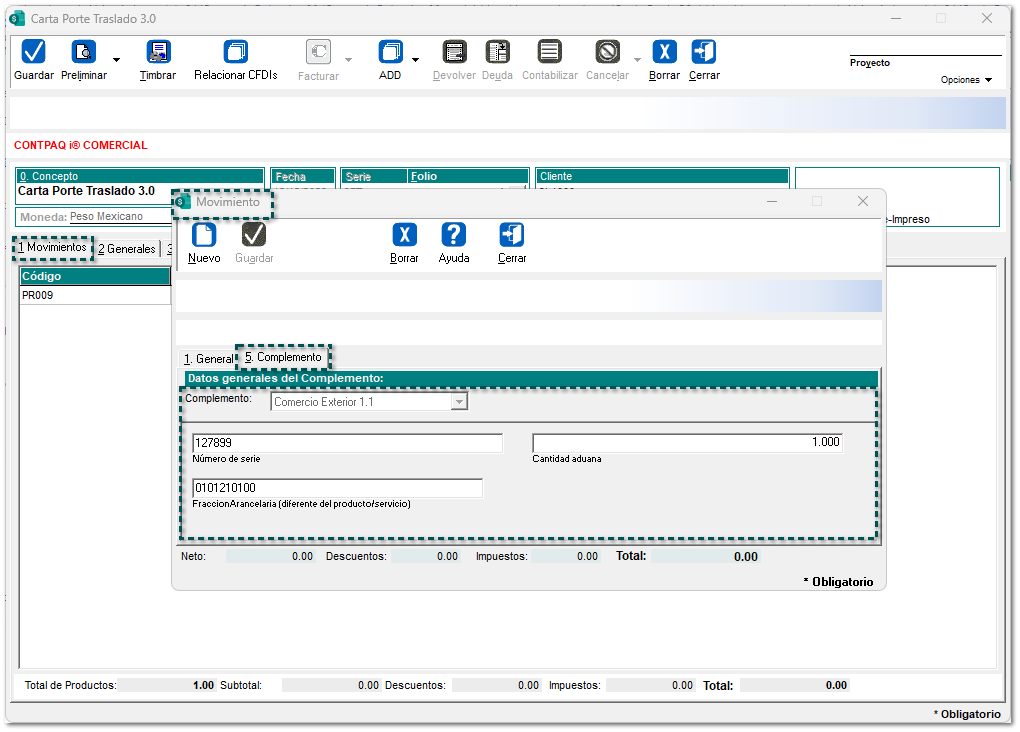1020x732 pixels.
Task: Select the PR009 code row
Action: [x=94, y=296]
